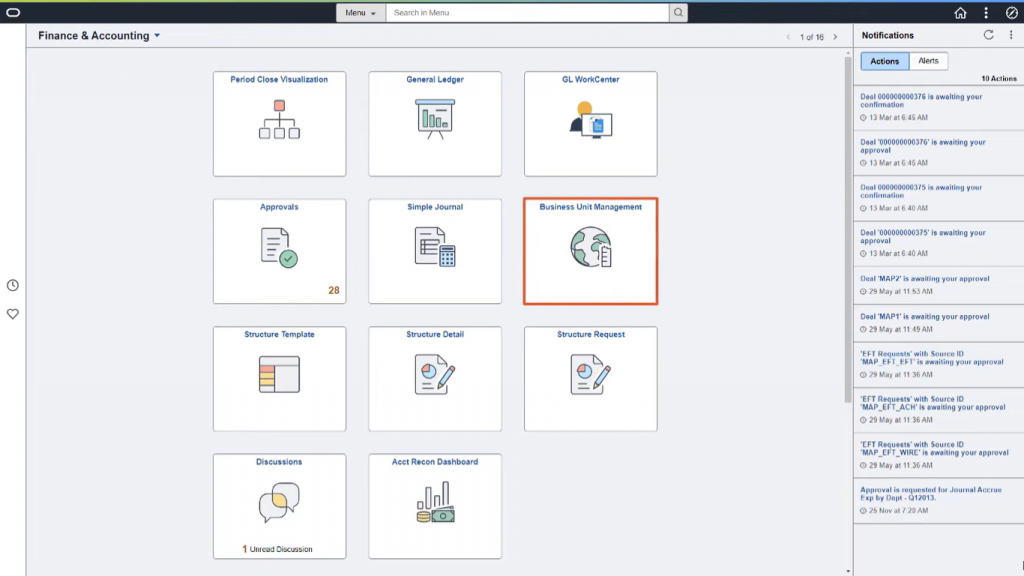Open Favorites heart icon in sidebar
The image size is (1024, 576).
click(x=12, y=314)
